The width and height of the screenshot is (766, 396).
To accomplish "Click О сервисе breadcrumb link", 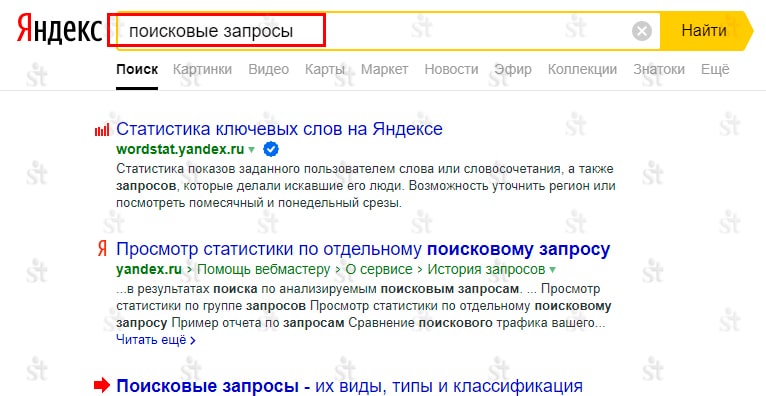I will 379,270.
